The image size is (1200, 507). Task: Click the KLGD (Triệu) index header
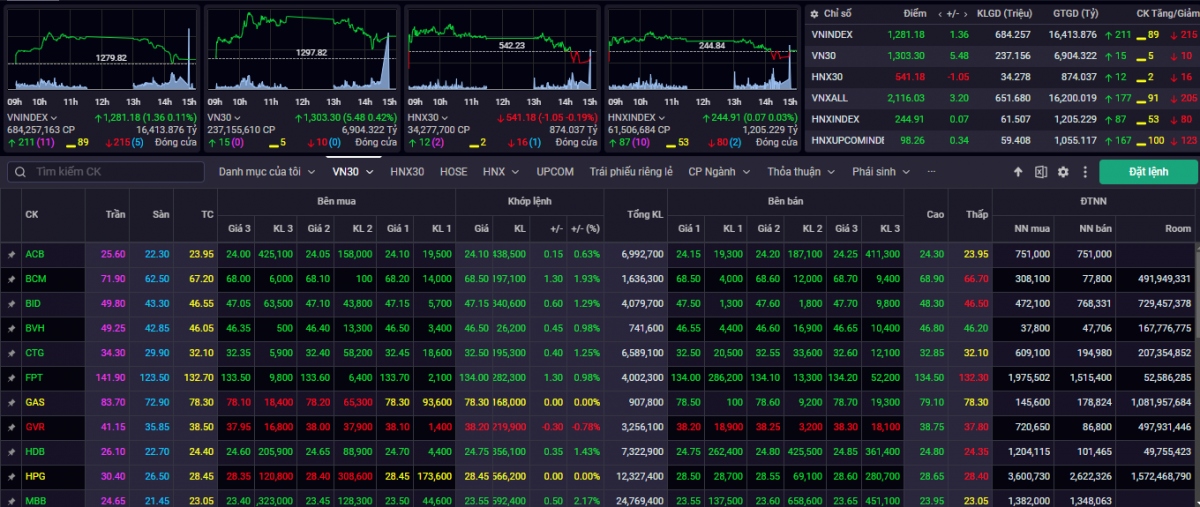point(1007,14)
